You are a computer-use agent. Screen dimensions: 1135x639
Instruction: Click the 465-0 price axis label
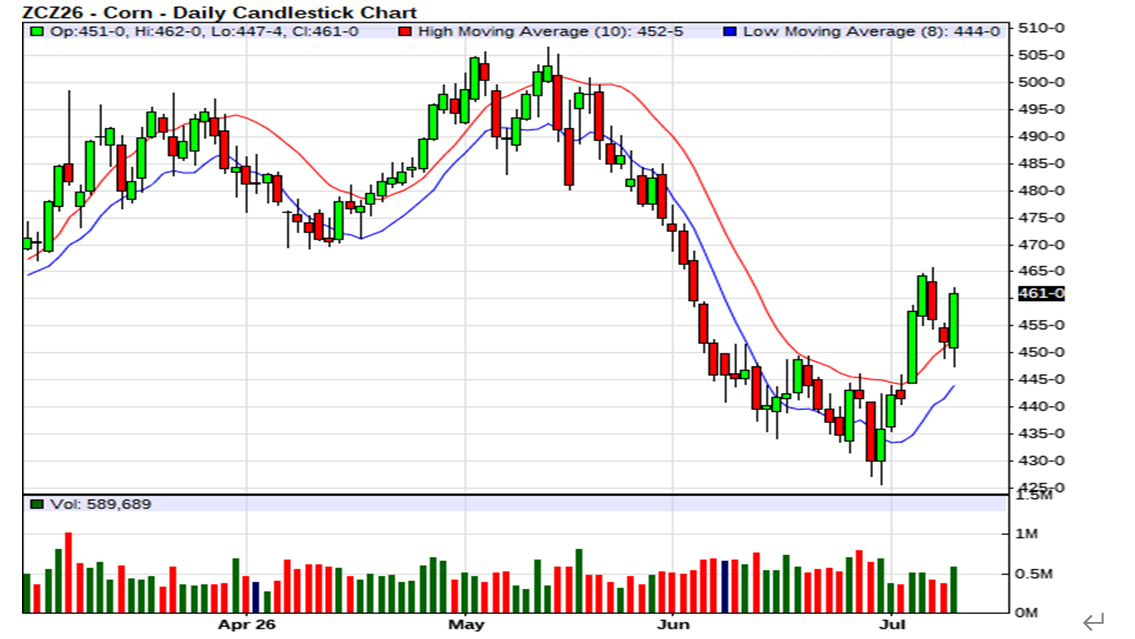coord(1041,271)
